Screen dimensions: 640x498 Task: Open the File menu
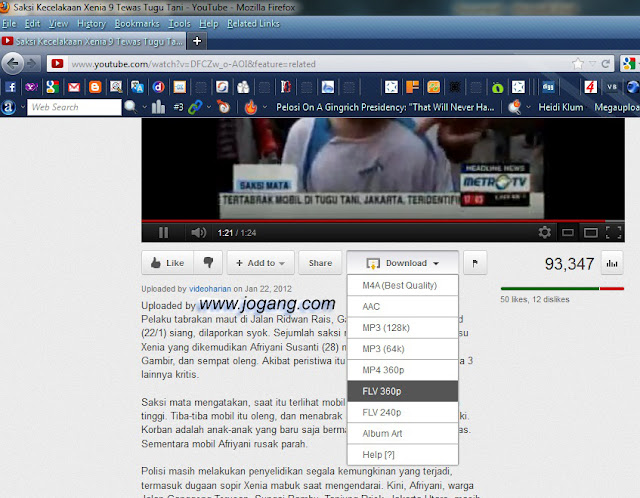click(9, 24)
